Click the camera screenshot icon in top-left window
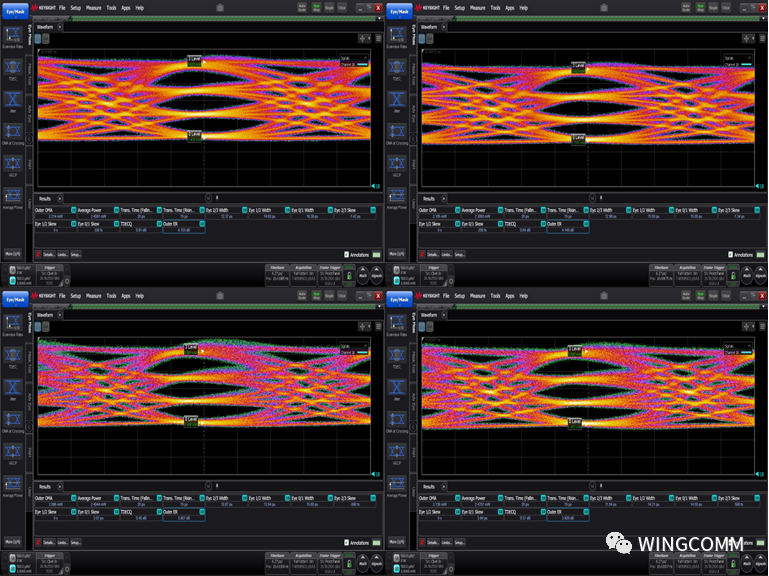This screenshot has height=576, width=769. tap(219, 7)
